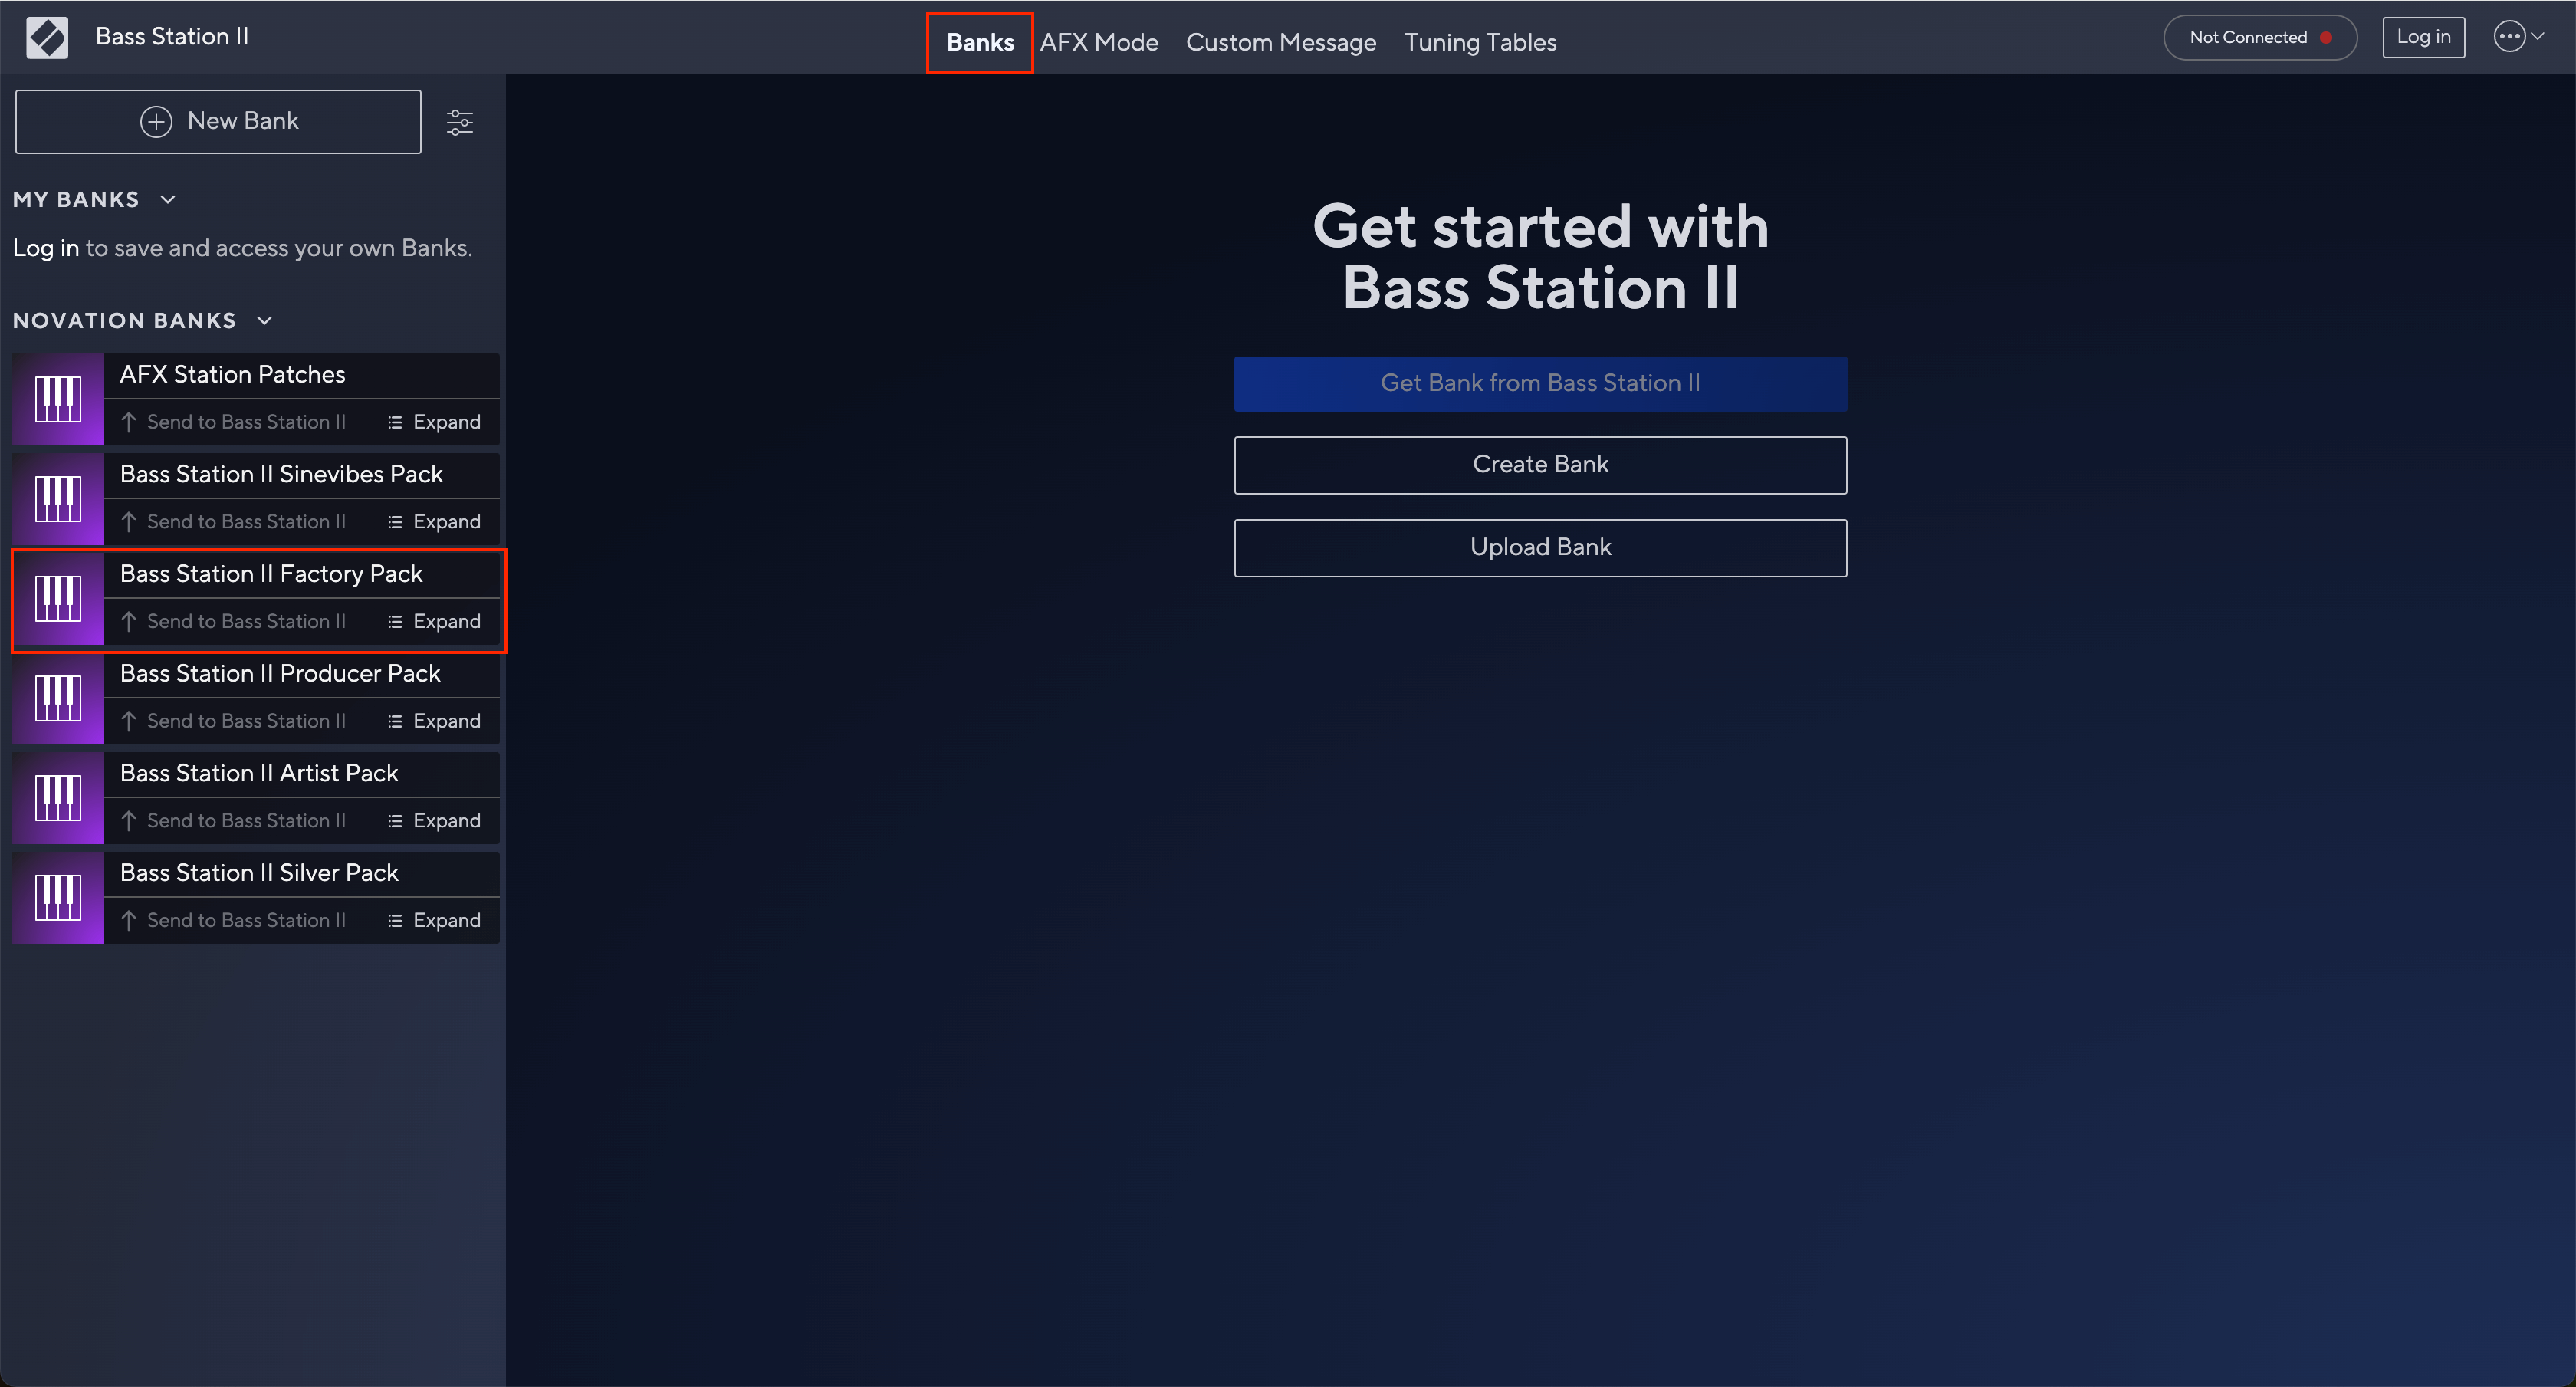Click Get Bank from Bass Station II
Screen dimensions: 2576x1387
(1540, 384)
